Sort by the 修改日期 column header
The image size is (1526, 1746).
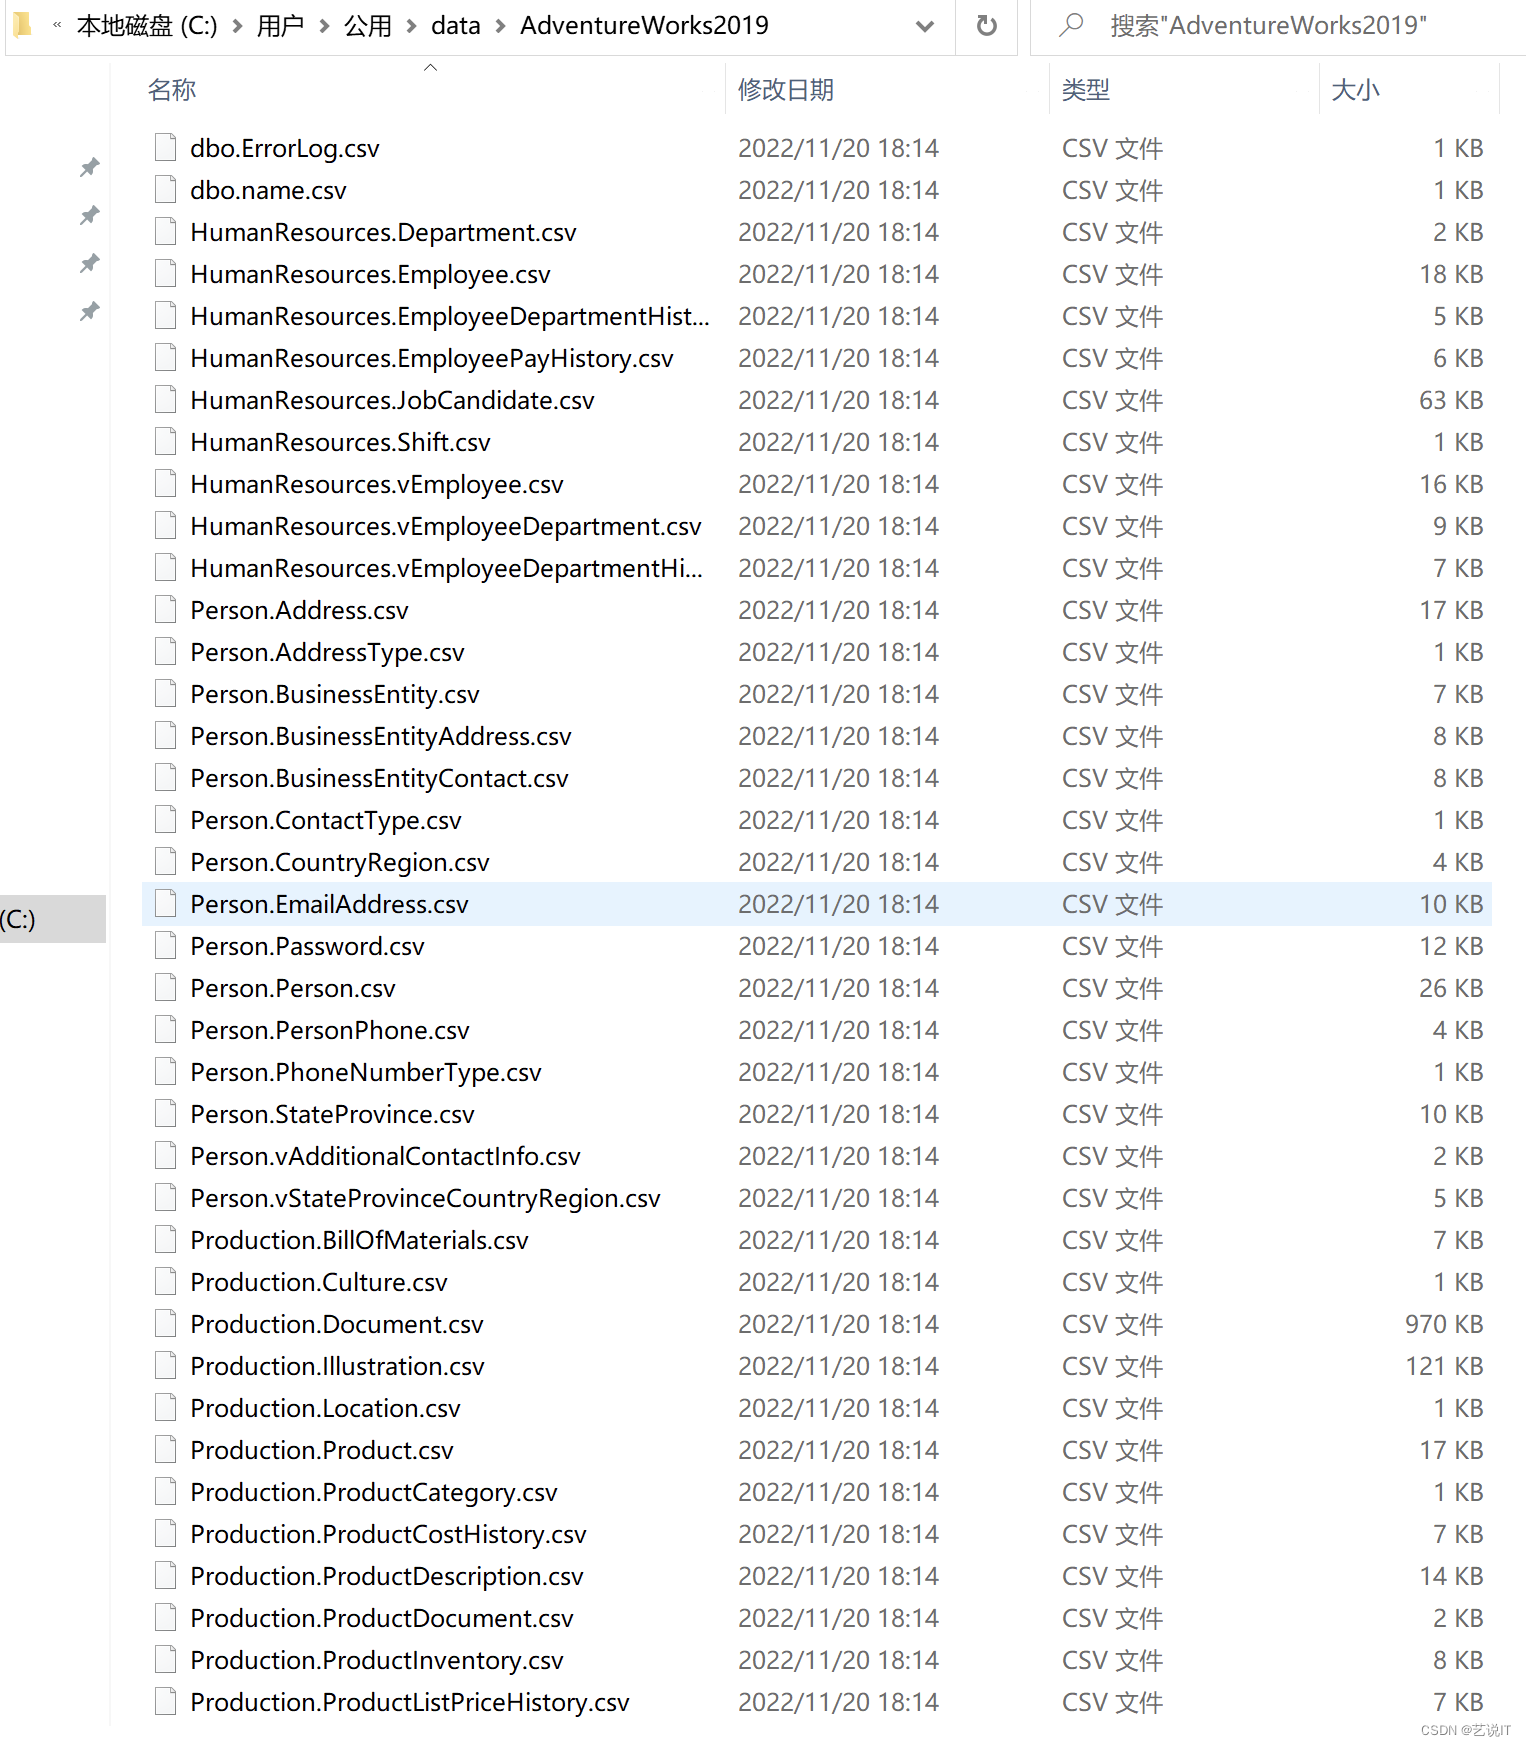tap(786, 90)
